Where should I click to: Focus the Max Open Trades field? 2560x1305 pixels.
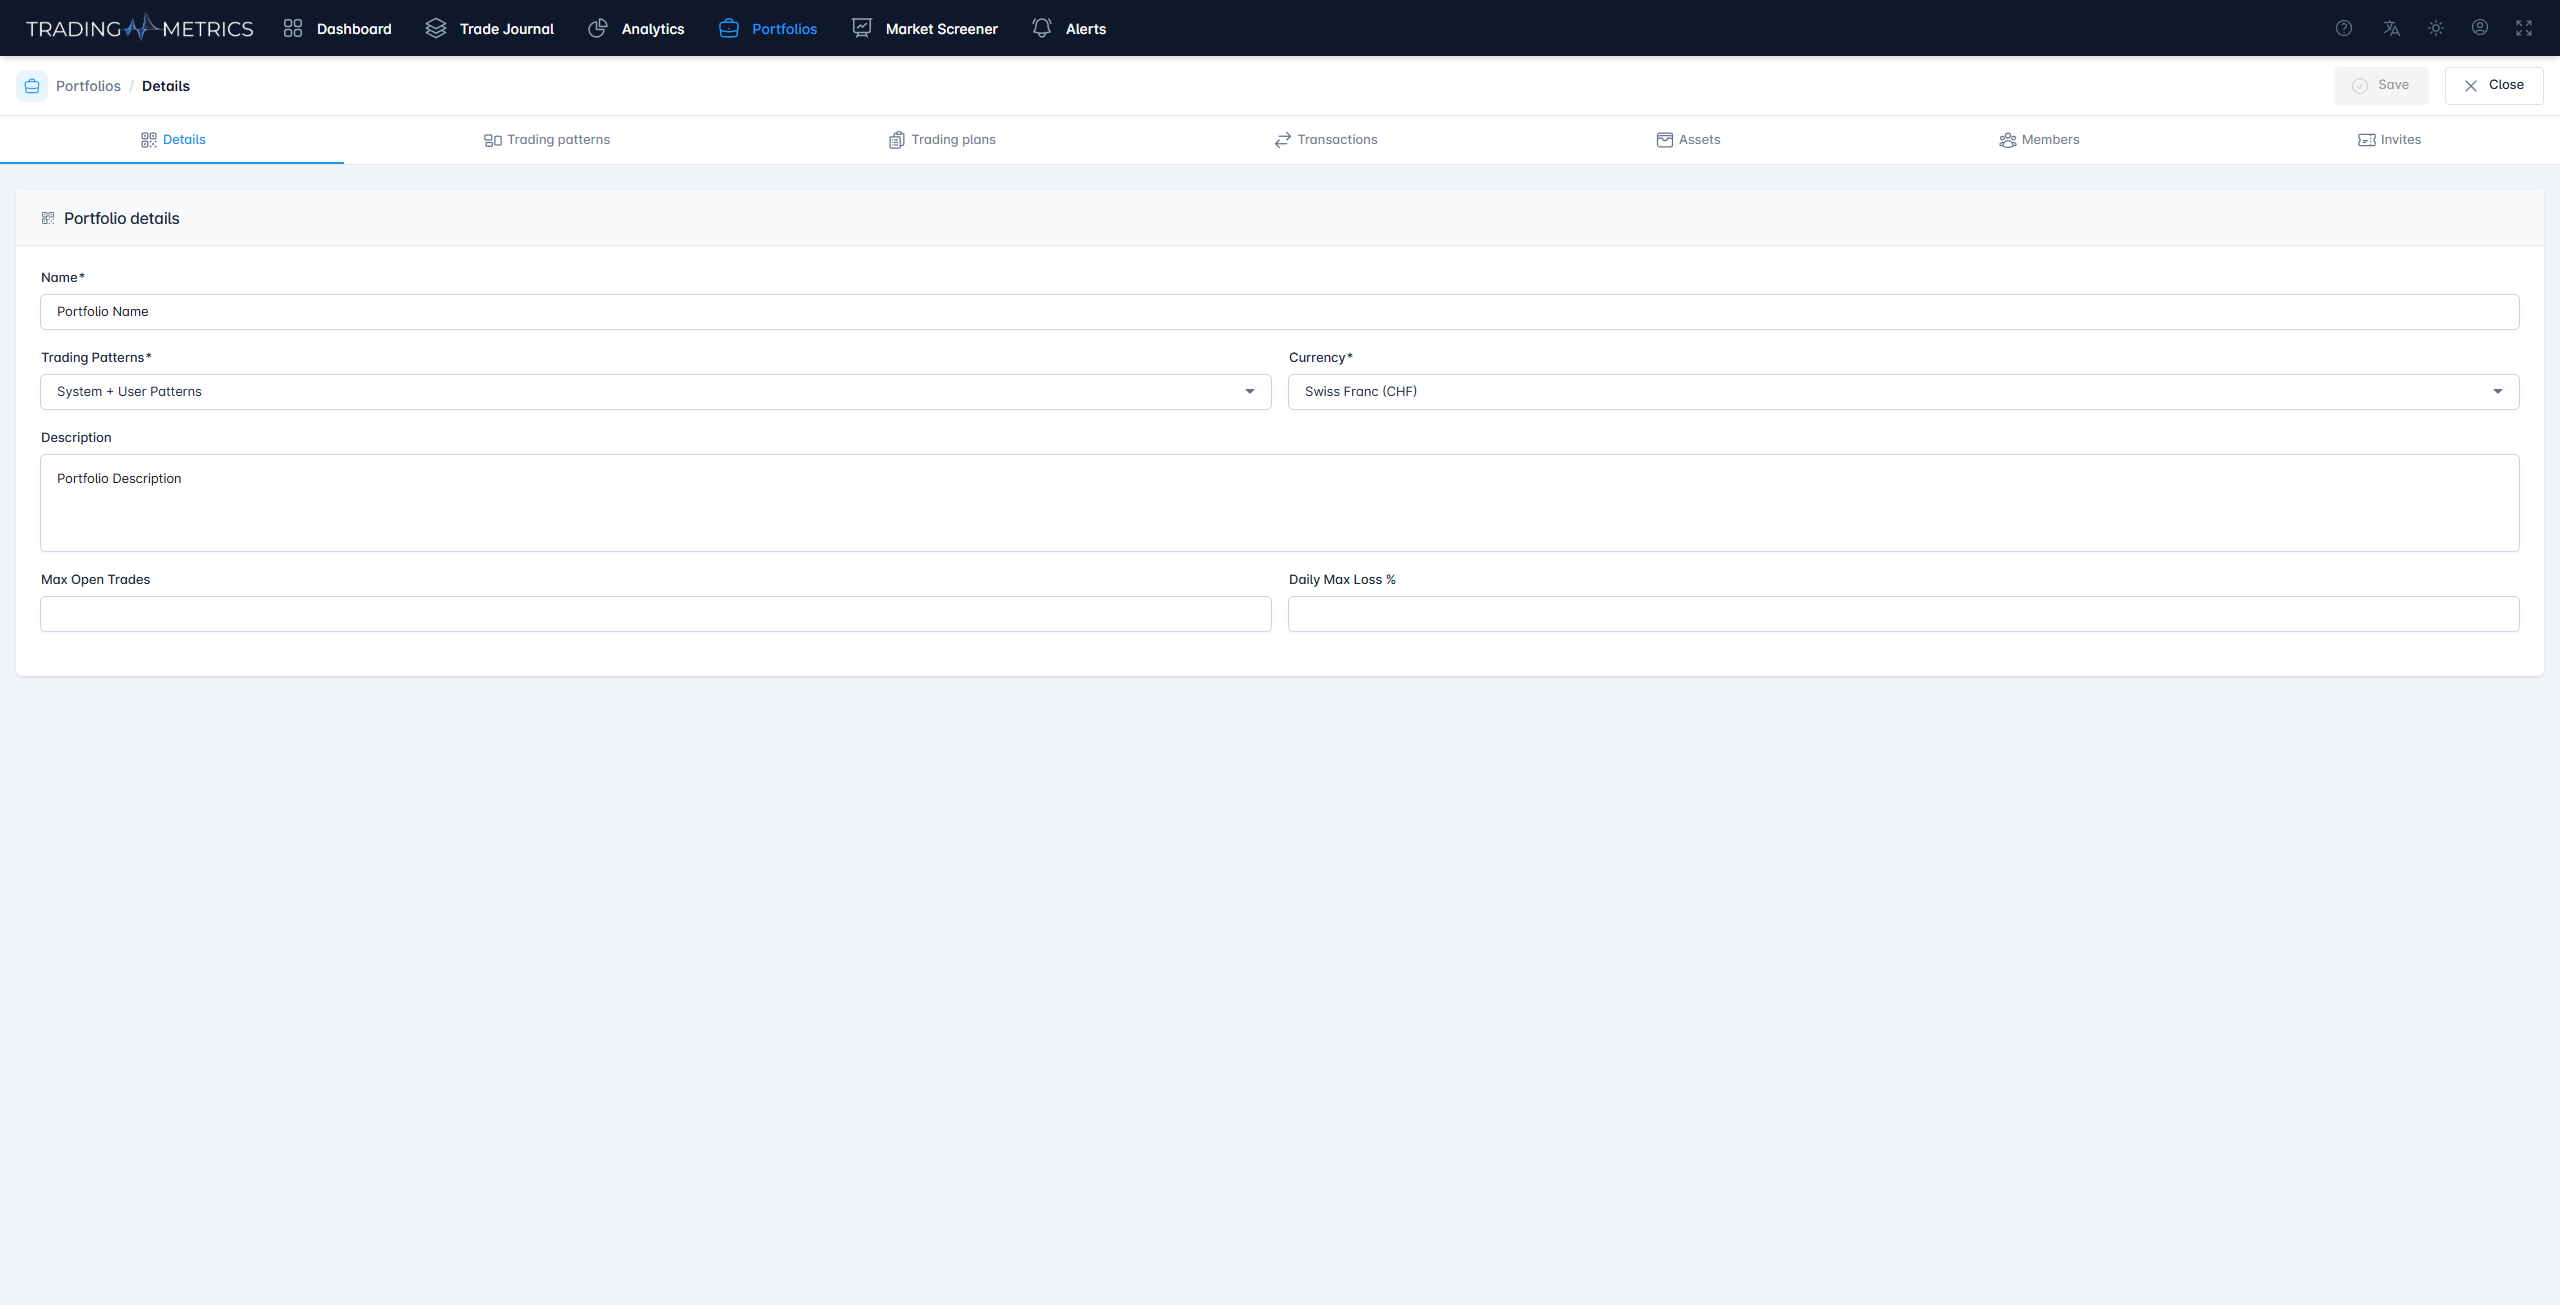tap(656, 614)
